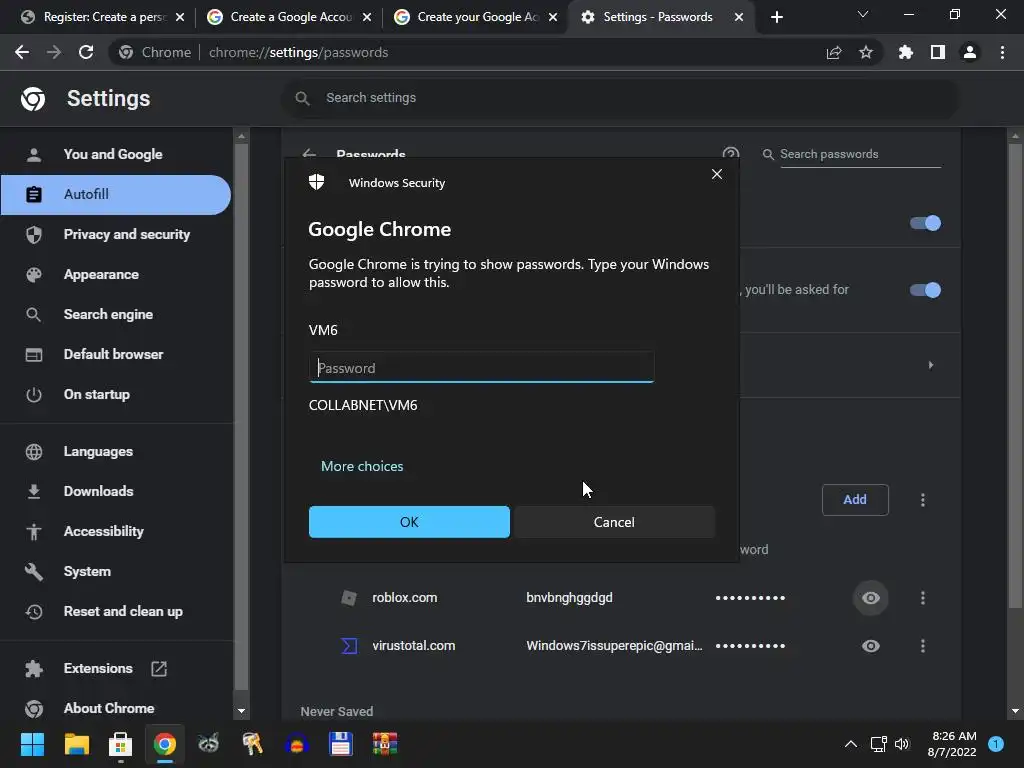Open roblox.com entry more actions
1024x768 pixels.
[923, 598]
